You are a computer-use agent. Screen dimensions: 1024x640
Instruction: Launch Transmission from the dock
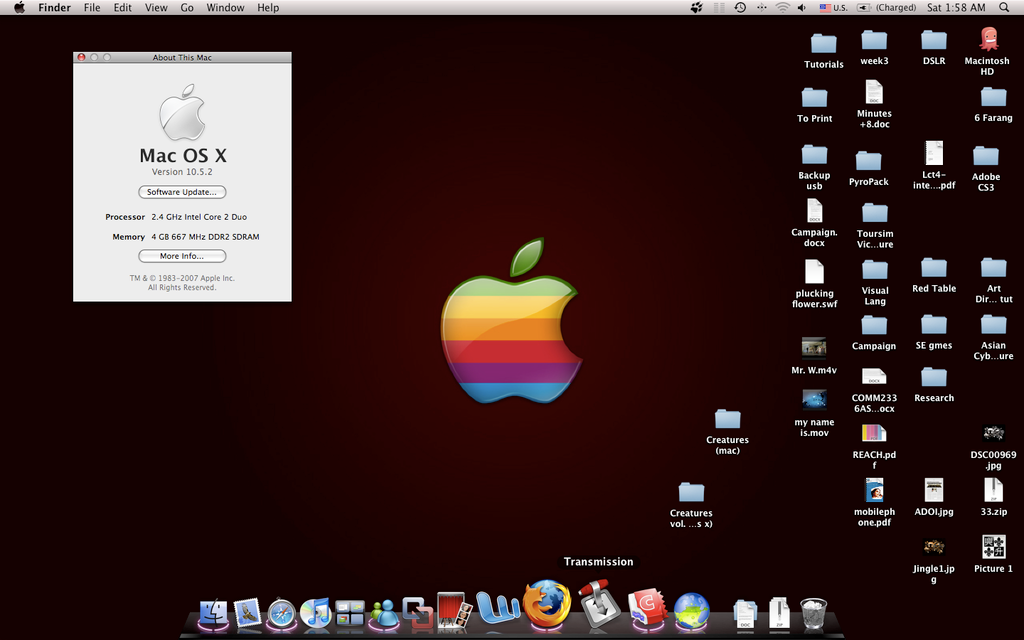tap(598, 604)
